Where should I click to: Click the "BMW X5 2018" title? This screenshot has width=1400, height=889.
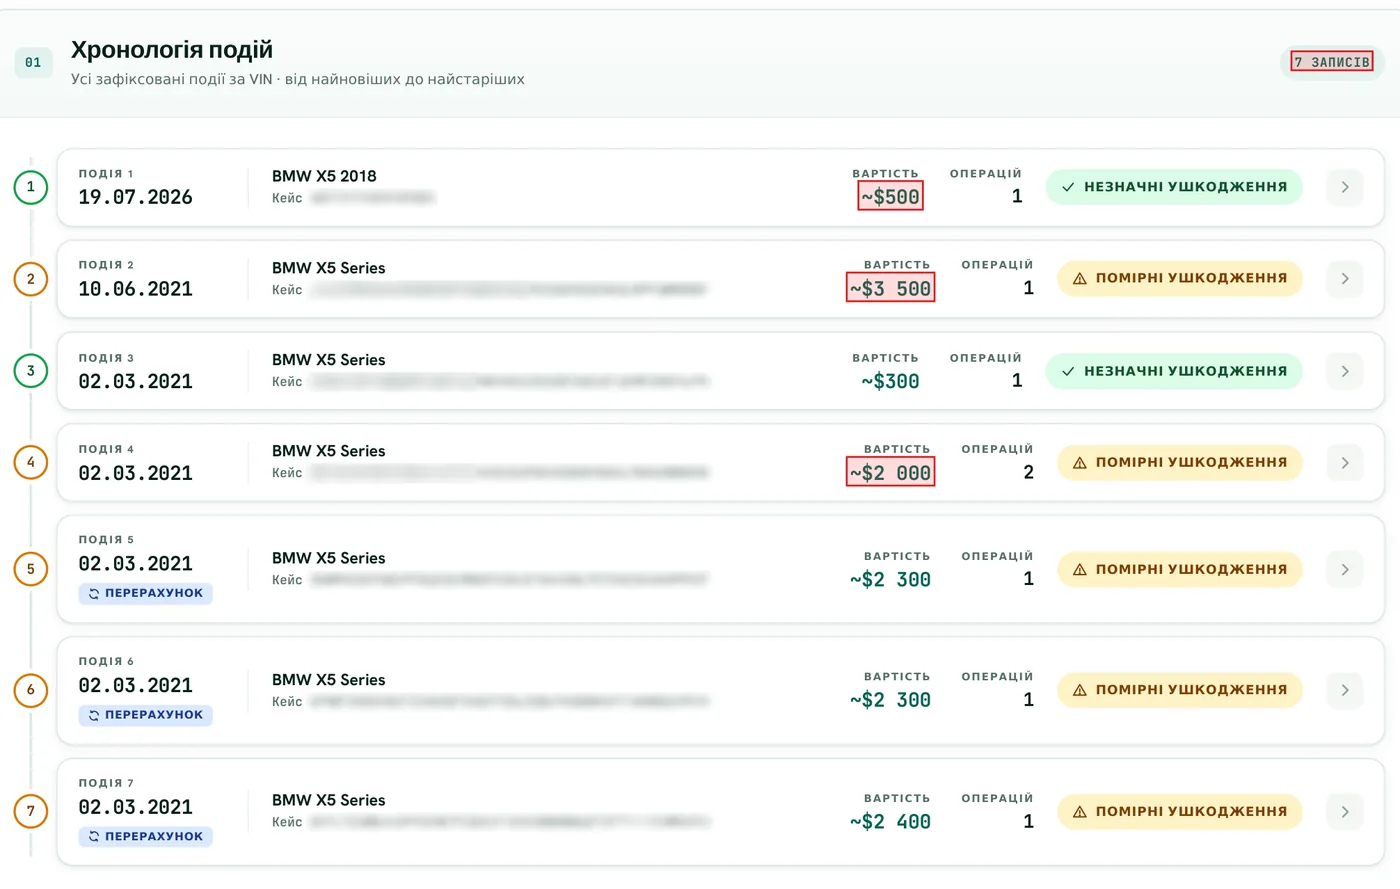(324, 176)
